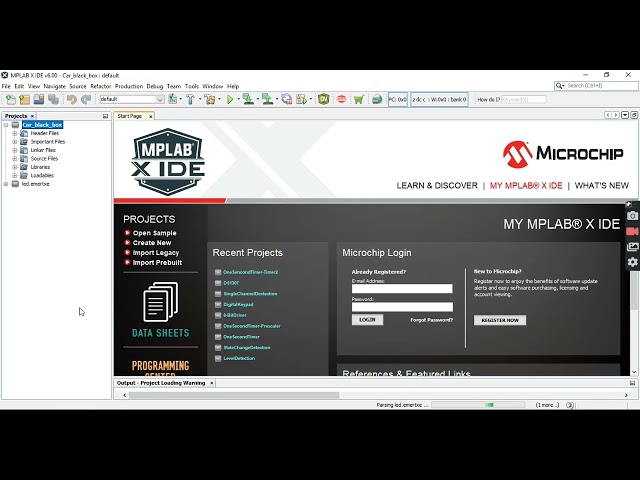Click the Output panel horizontal scrollbar
Viewport: 640px width, 480px height.
pos(234,395)
